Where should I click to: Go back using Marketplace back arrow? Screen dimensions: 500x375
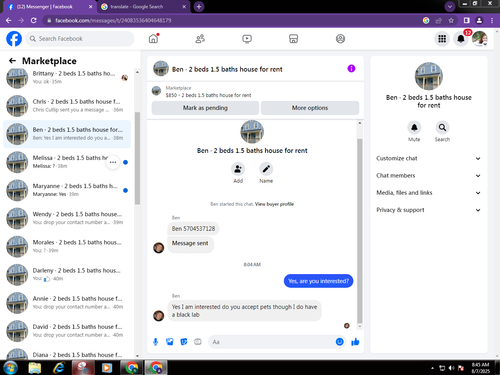click(x=12, y=61)
